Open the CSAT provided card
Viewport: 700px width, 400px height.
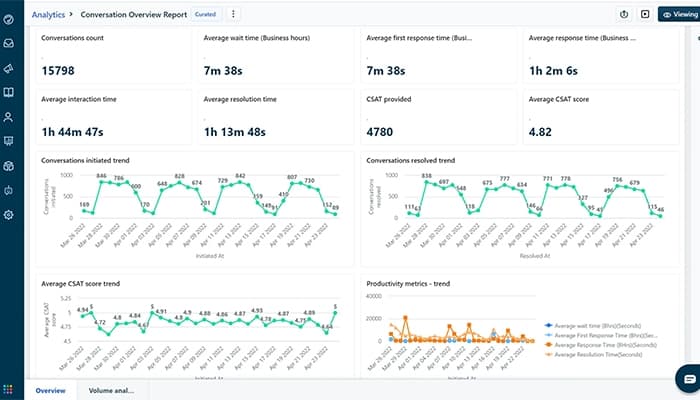coord(439,117)
